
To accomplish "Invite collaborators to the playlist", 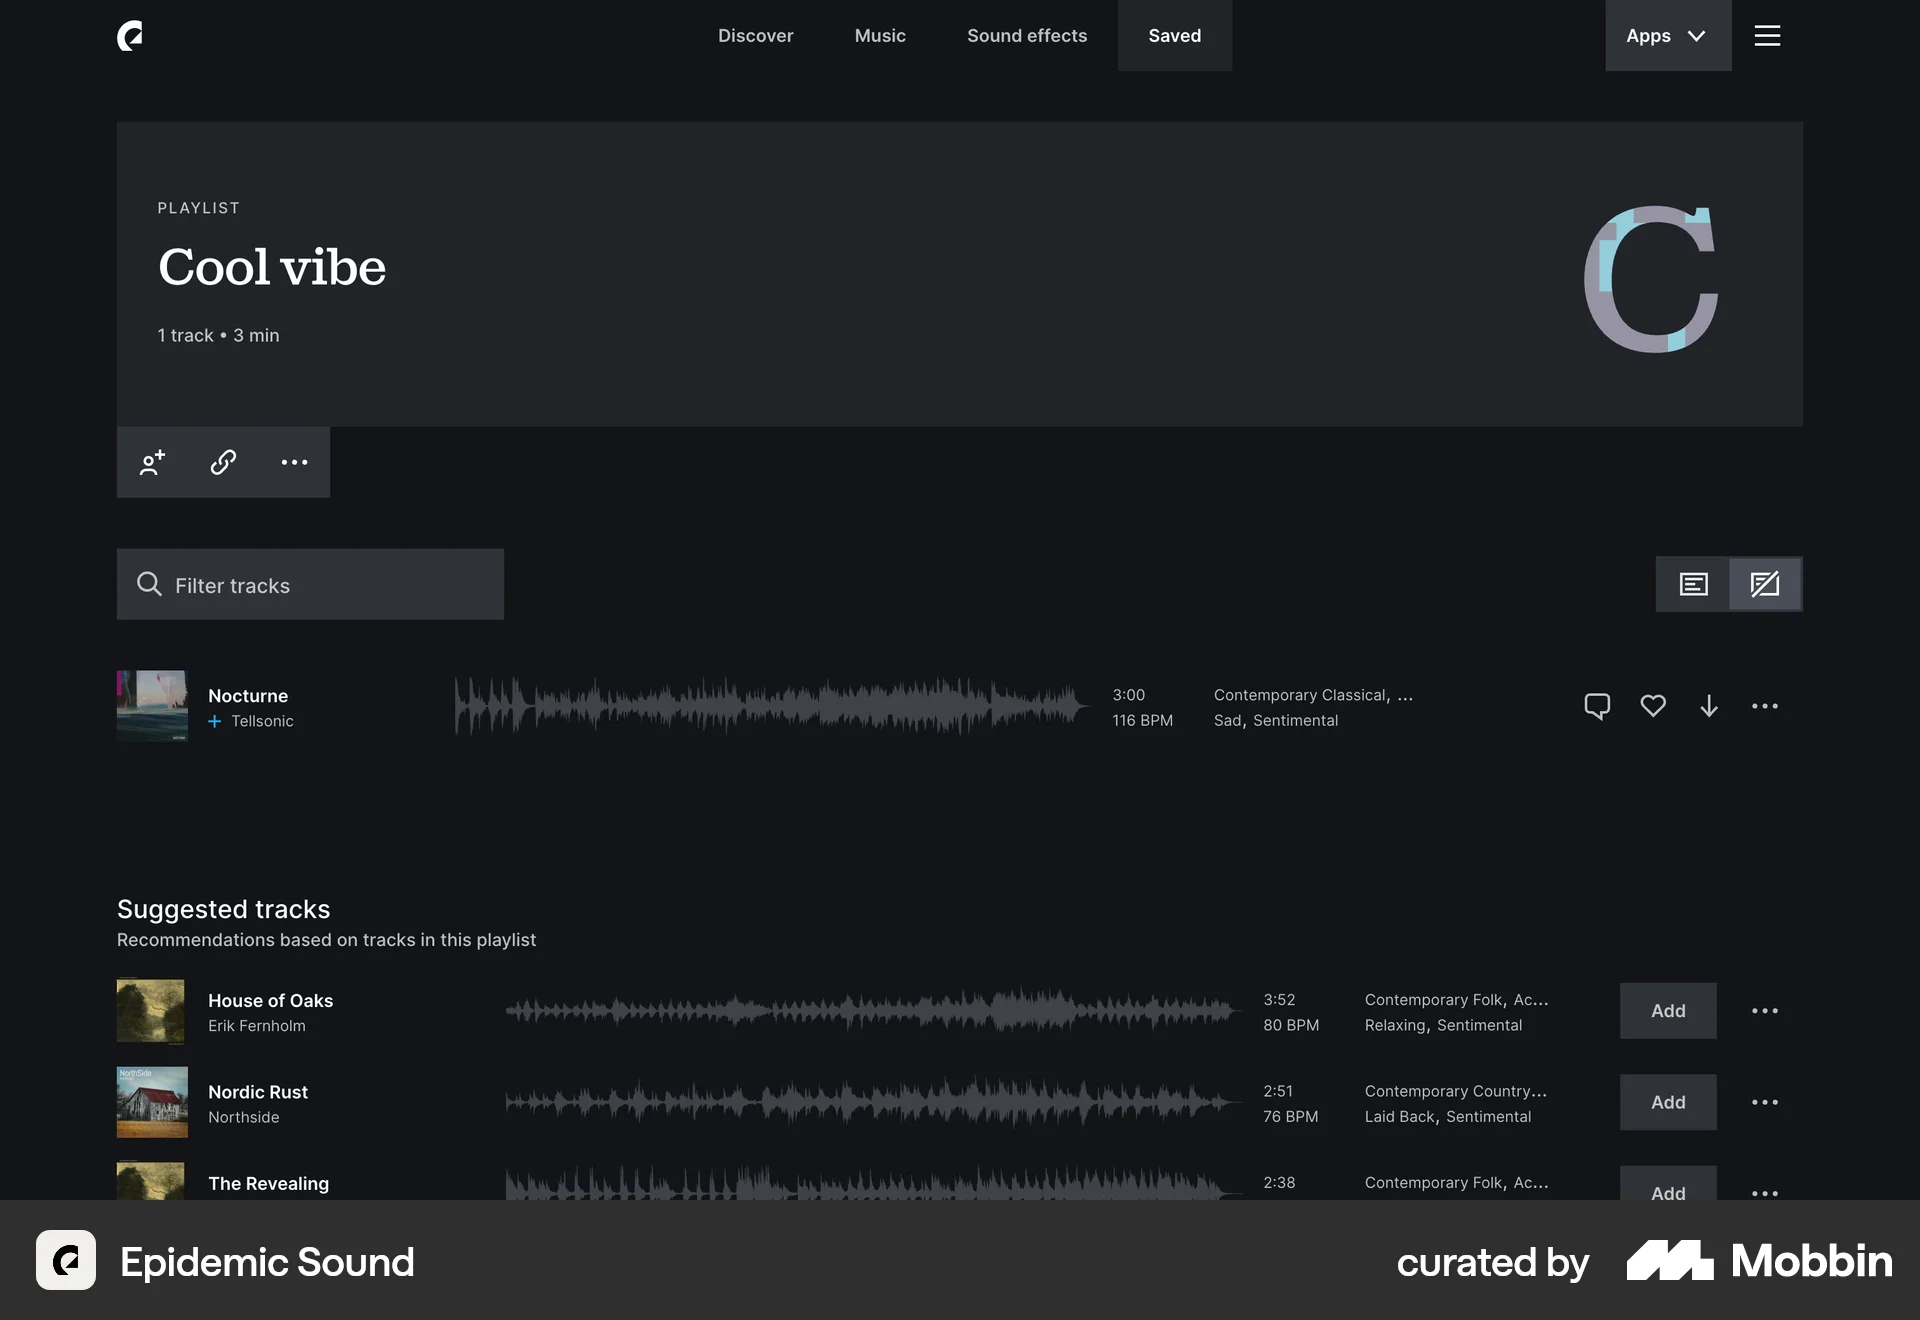I will click(x=151, y=463).
